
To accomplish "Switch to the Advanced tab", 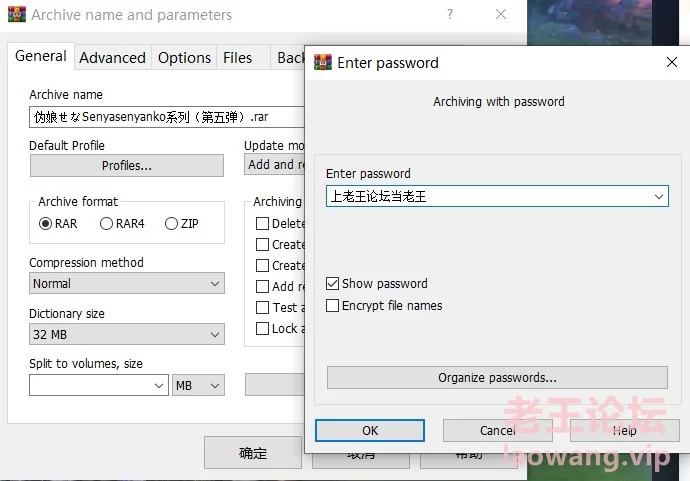I will [x=113, y=58].
